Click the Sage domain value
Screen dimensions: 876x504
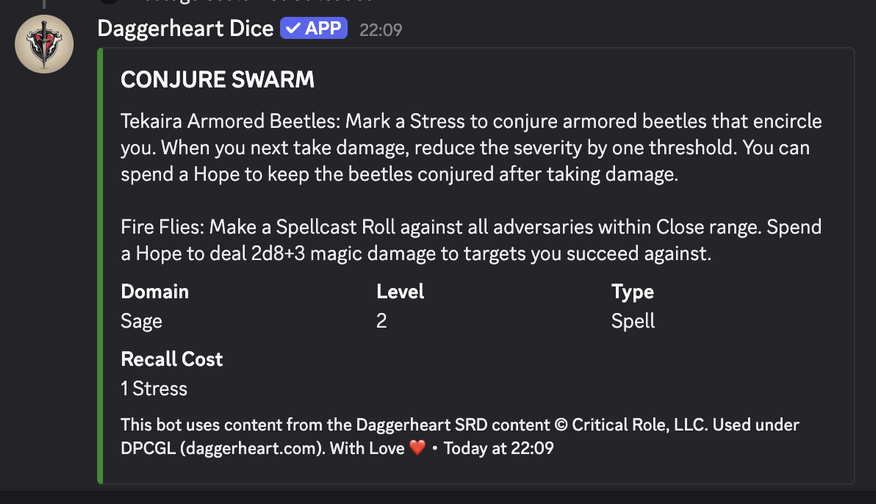tap(141, 321)
